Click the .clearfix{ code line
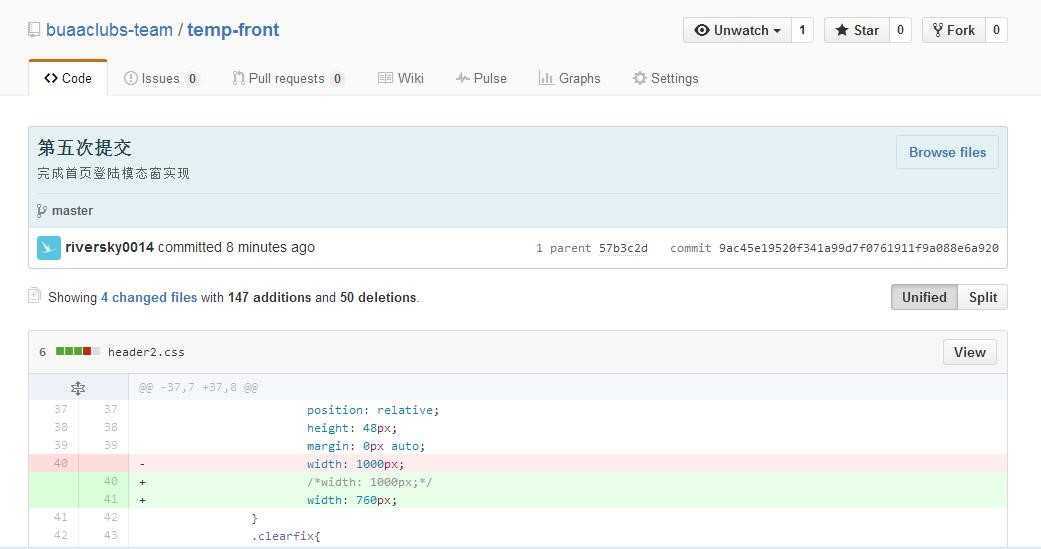Viewport: 1041px width, 549px height. click(286, 536)
